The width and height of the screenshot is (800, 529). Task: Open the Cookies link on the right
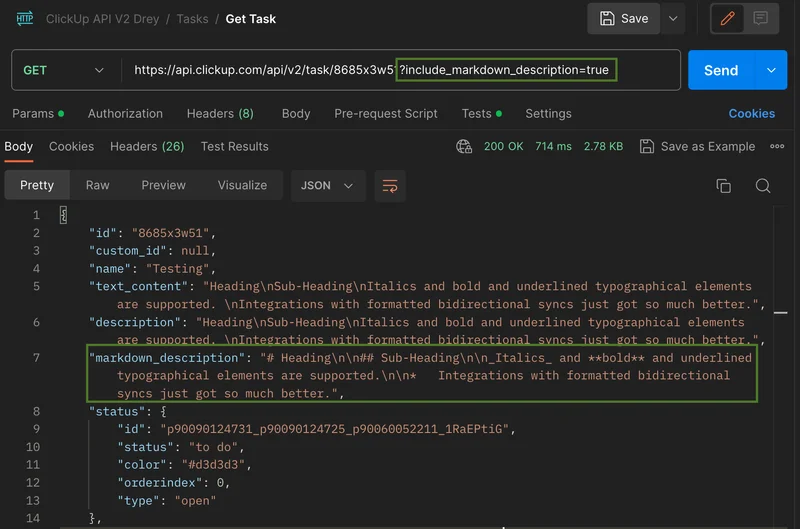752,114
